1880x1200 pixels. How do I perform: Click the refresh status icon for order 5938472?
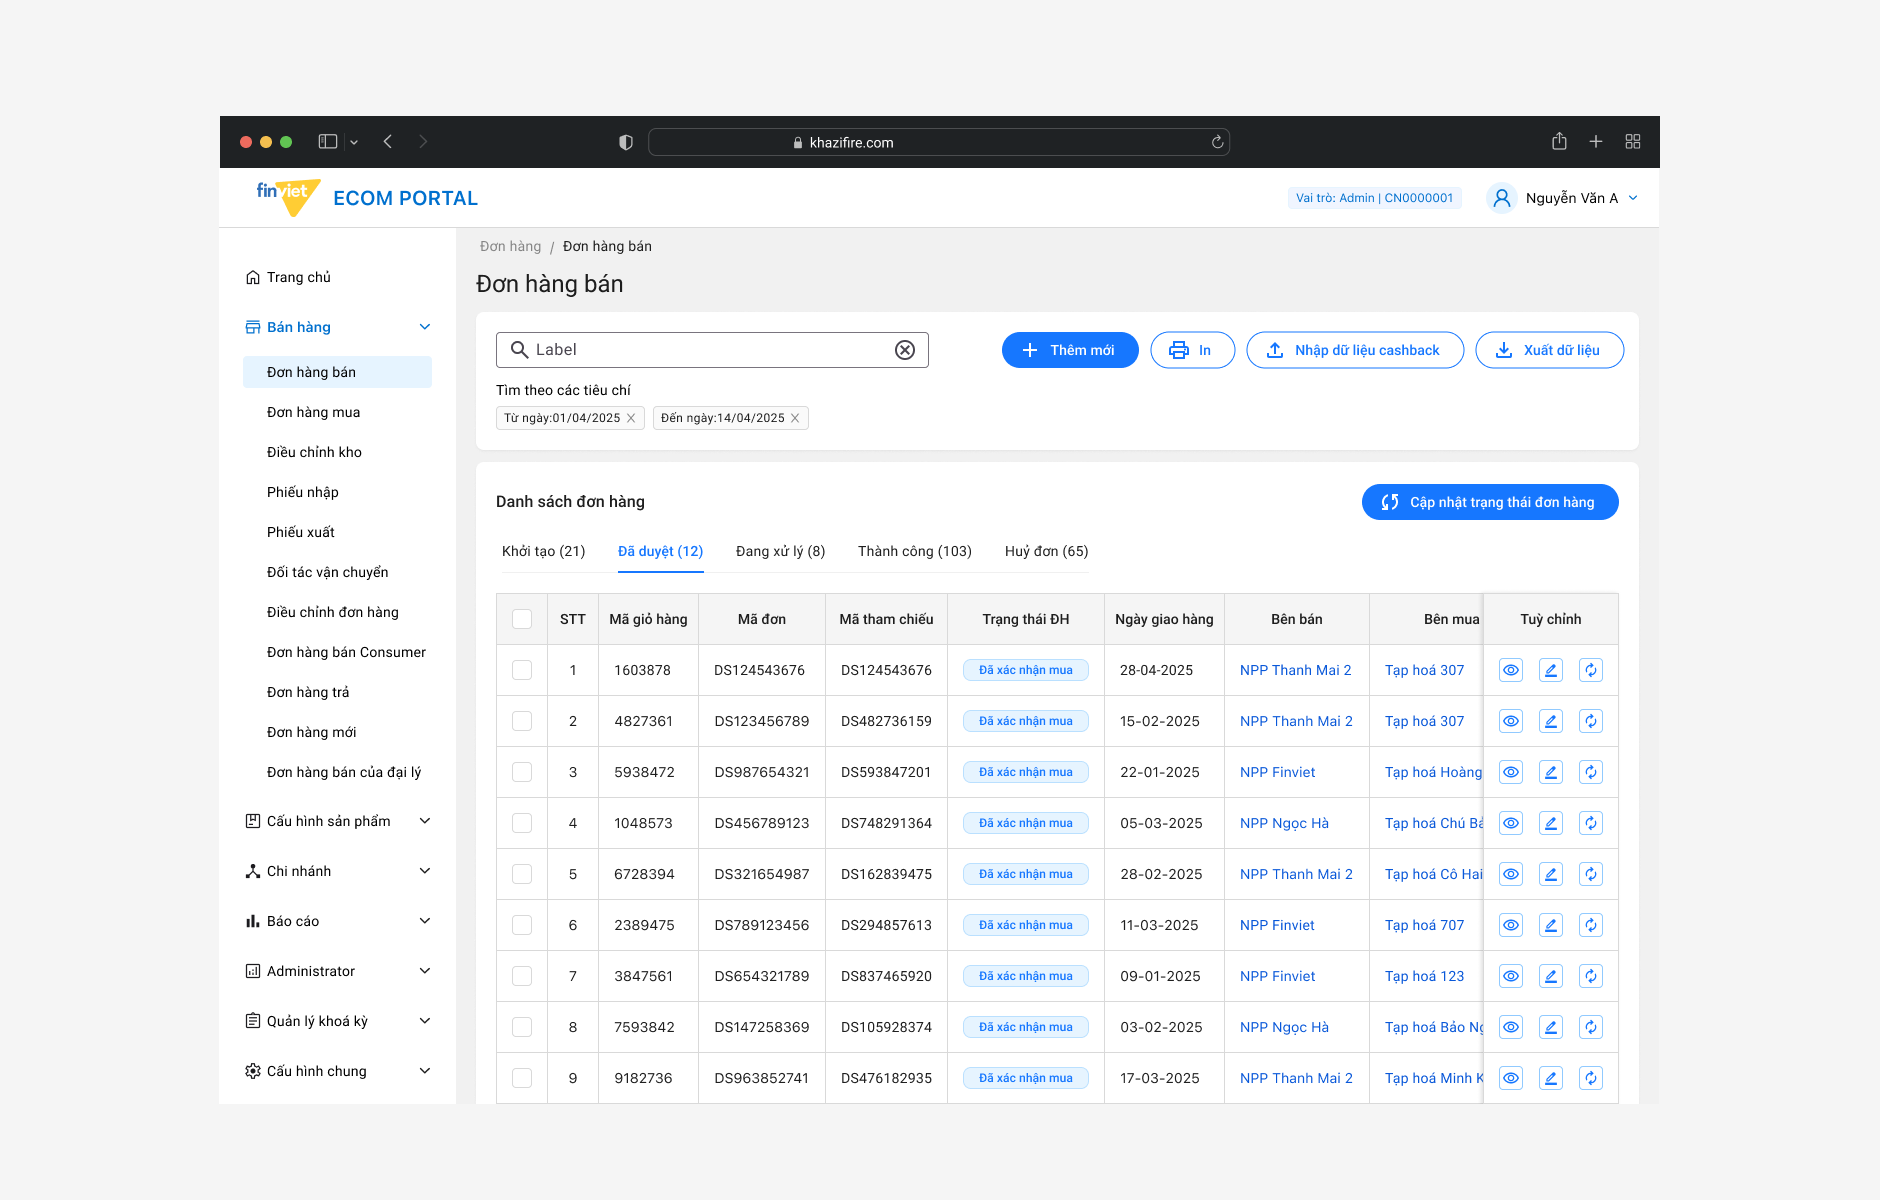pyautogui.click(x=1591, y=772)
